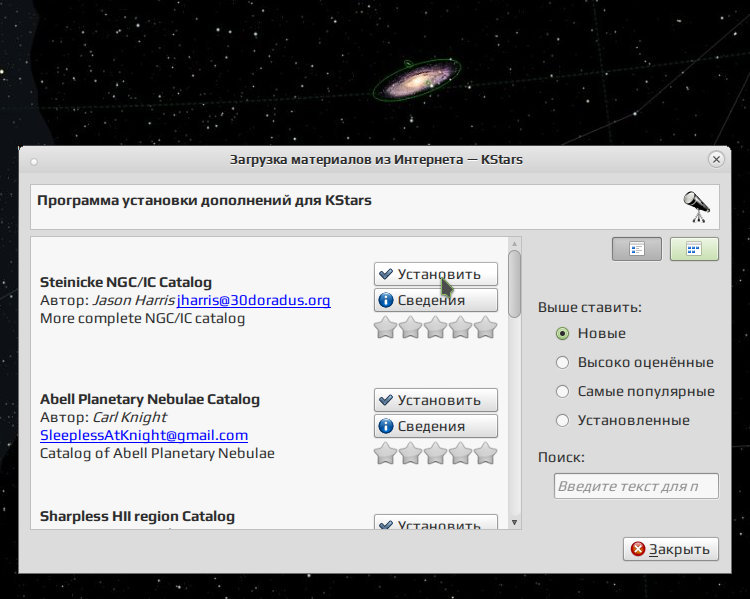The width and height of the screenshot is (750, 599).
Task: Close the dialog with Закрыть button
Action: click(671, 549)
